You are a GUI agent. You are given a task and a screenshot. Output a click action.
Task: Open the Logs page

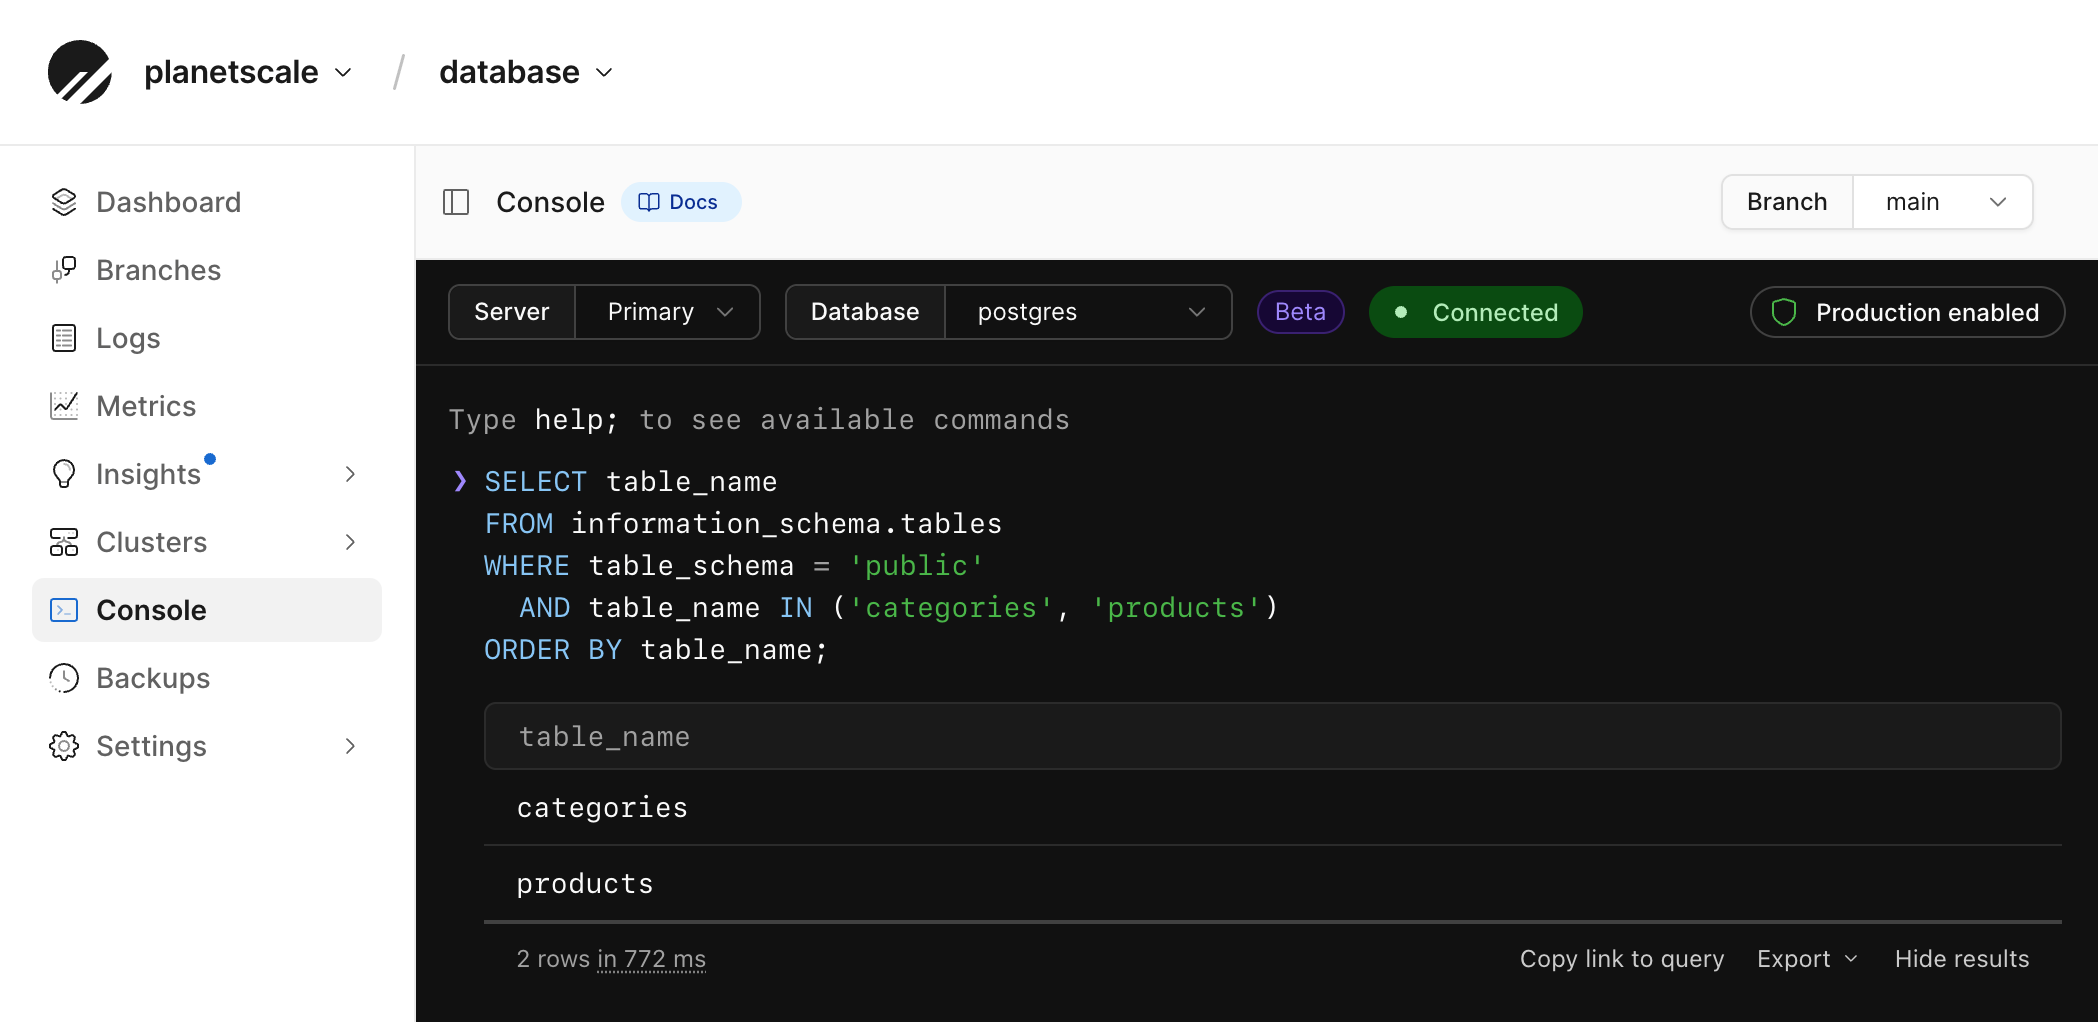click(x=207, y=338)
